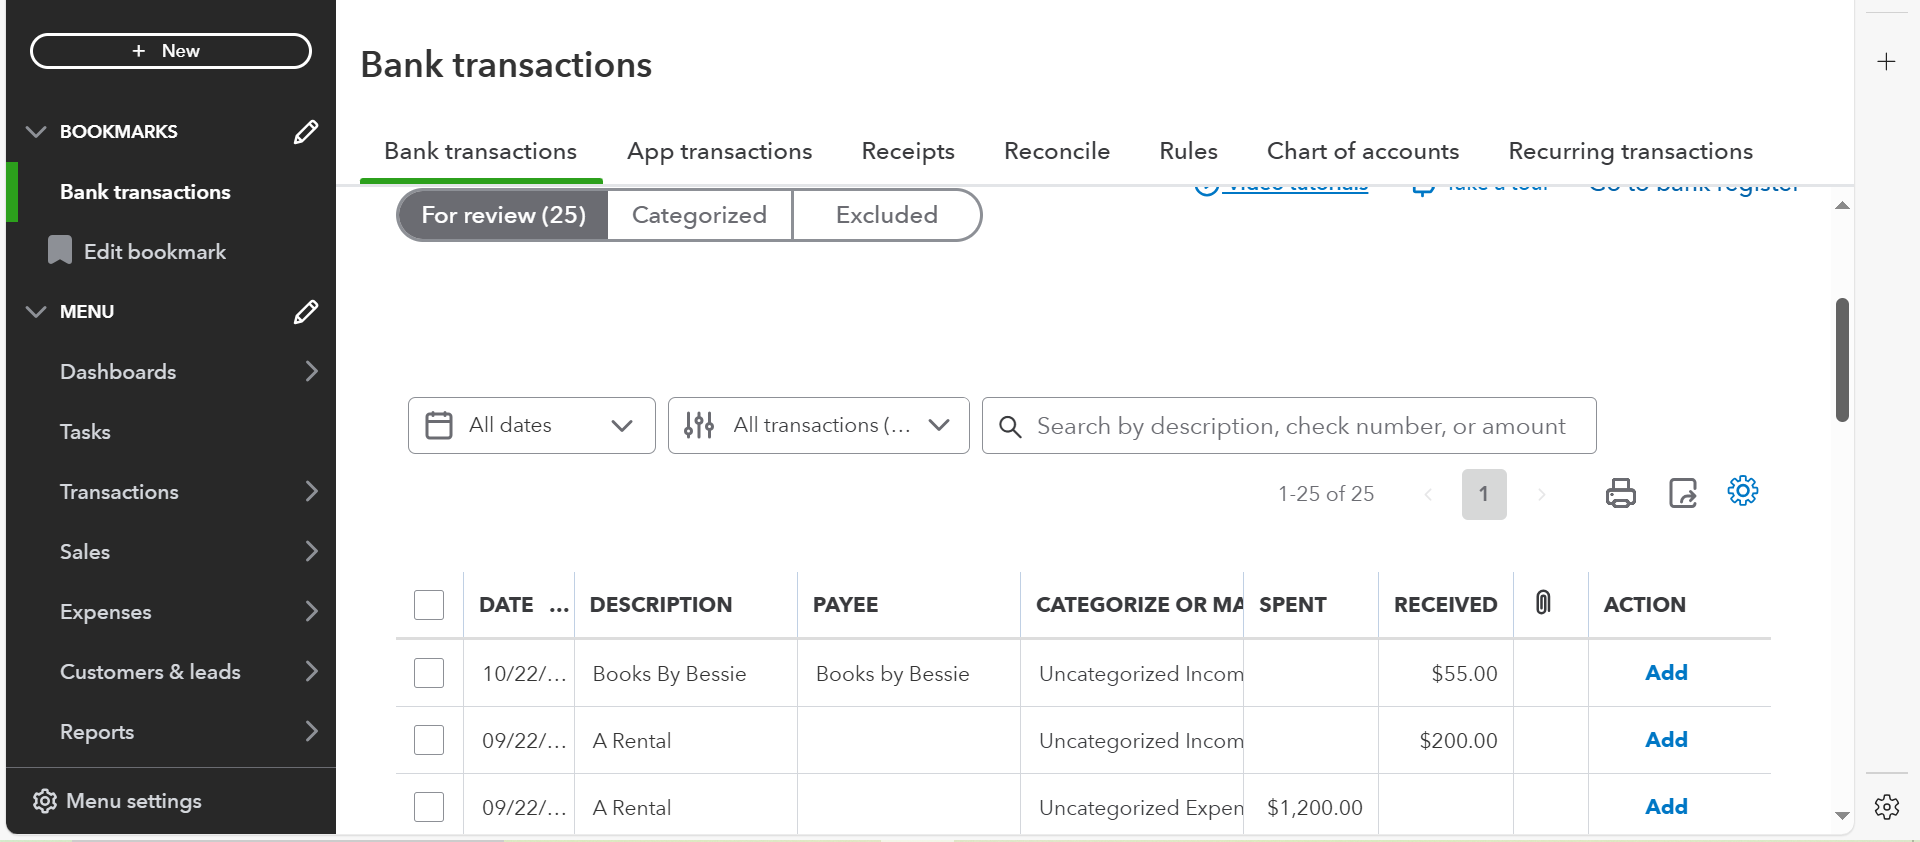This screenshot has height=842, width=1920.
Task: Click the pencil icon beside MENU
Action: (x=305, y=312)
